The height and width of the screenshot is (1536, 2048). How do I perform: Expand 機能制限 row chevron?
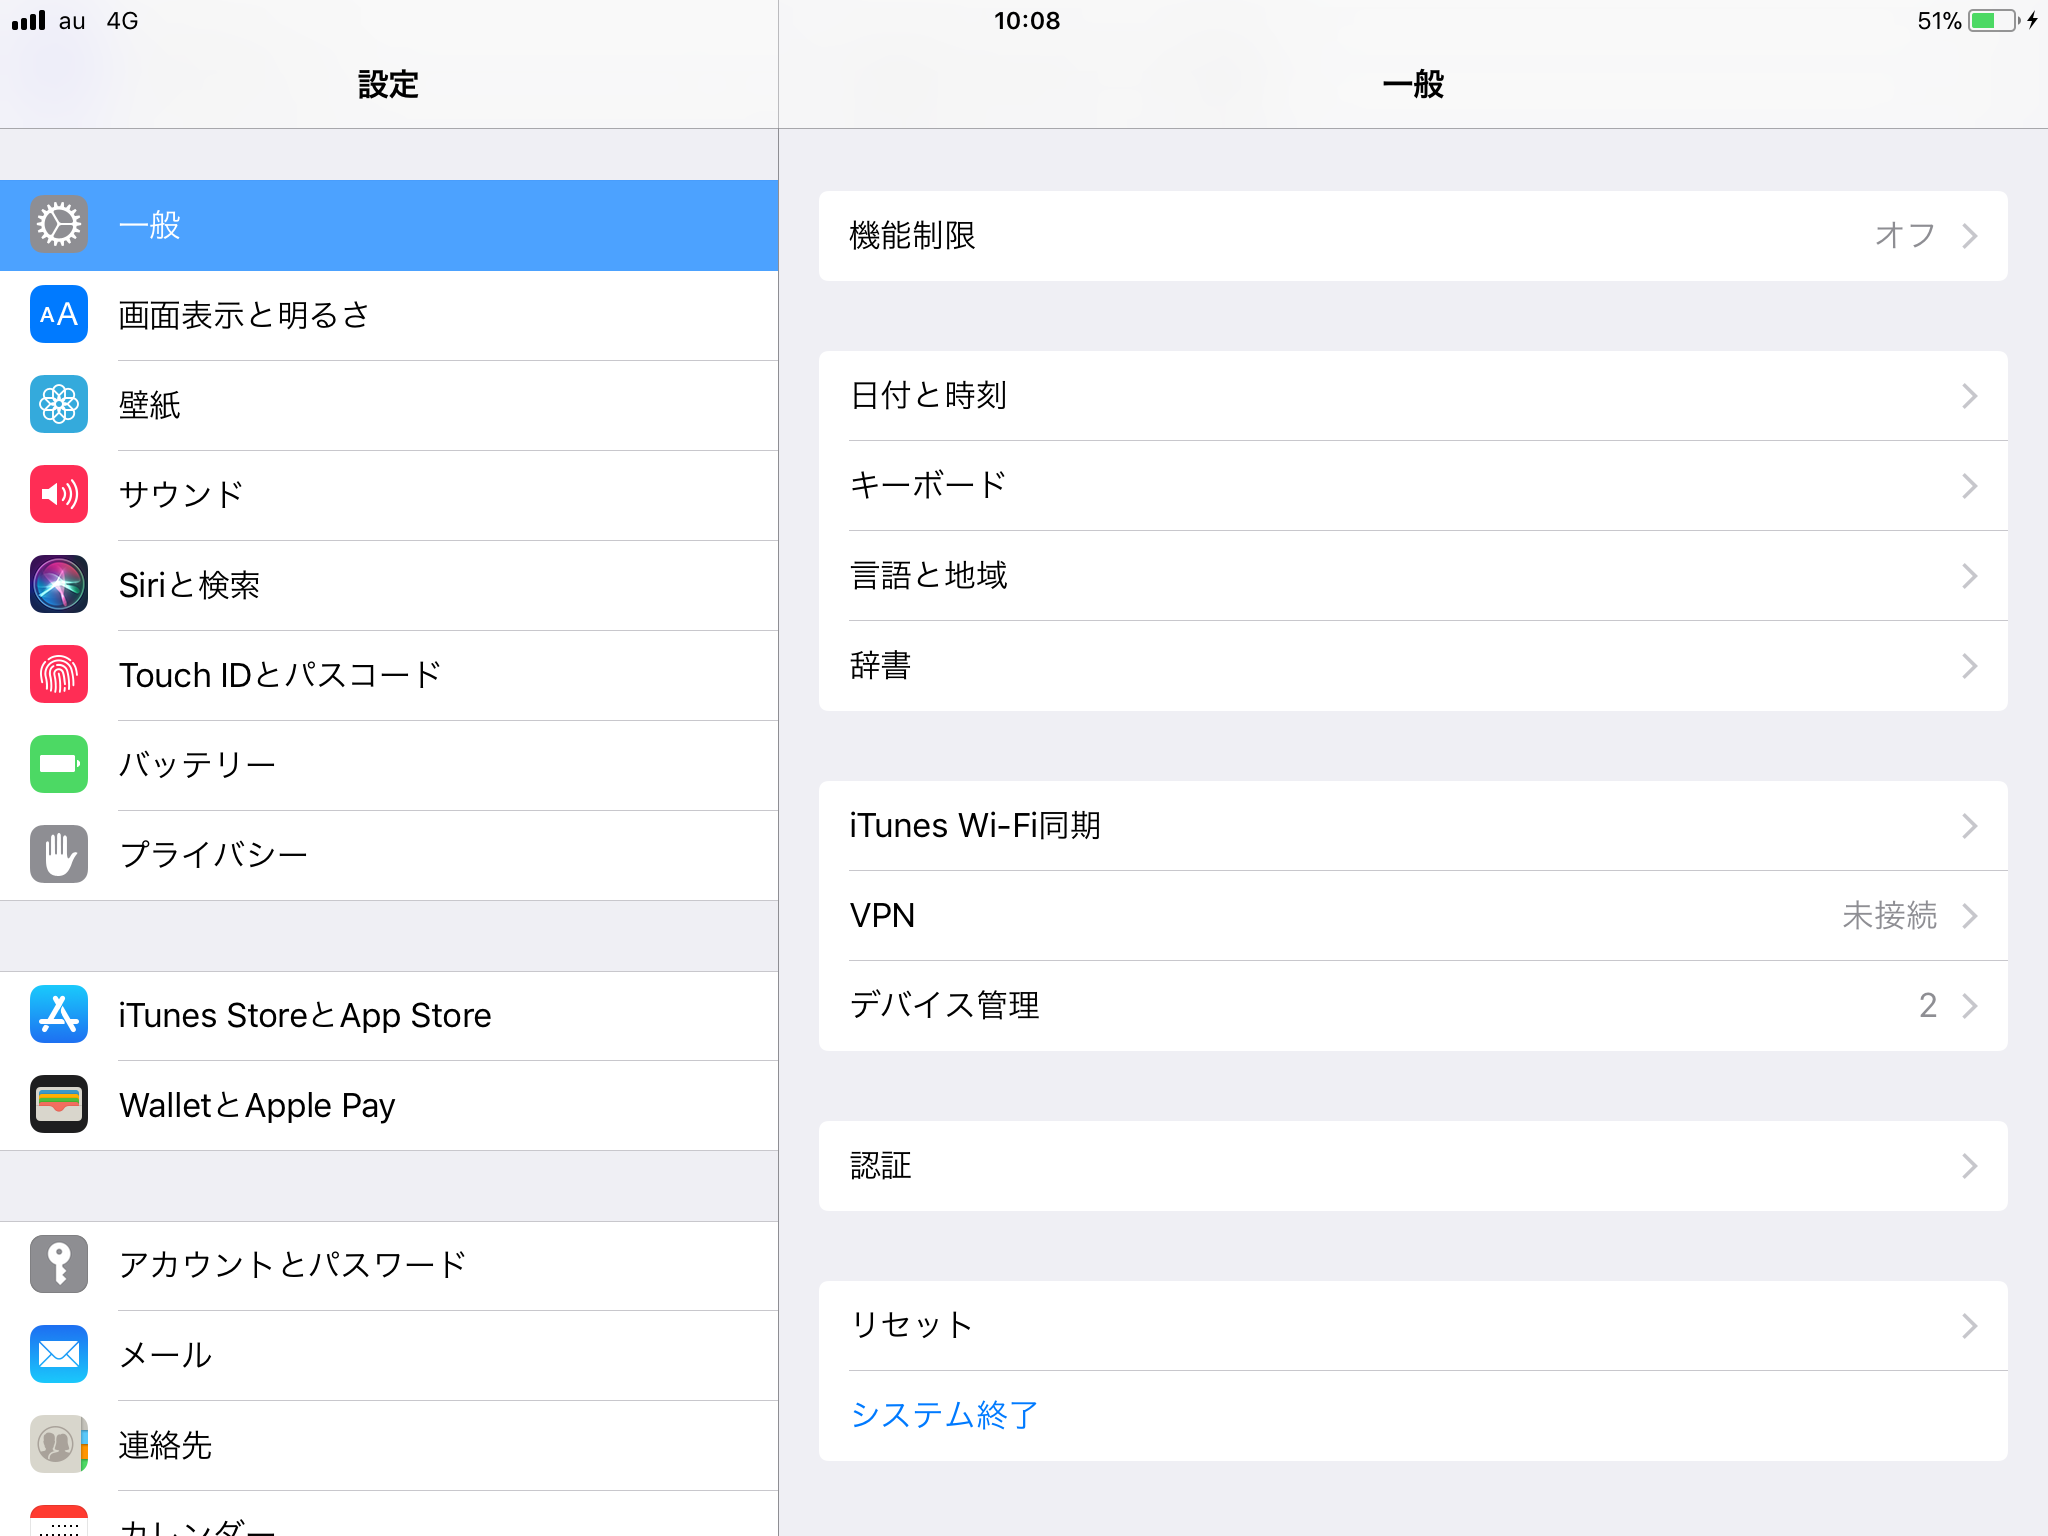pos(1970,236)
